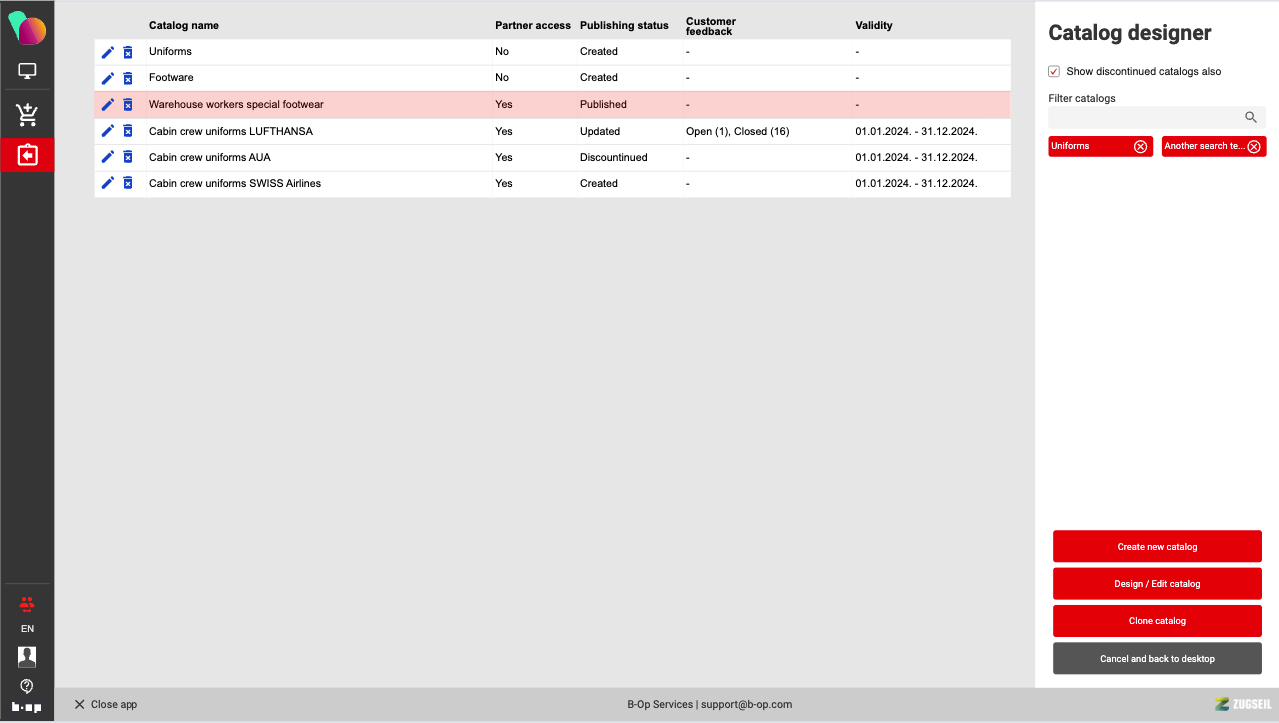Click the red catalog designer sidebar icon
1279x723 pixels.
pos(27,155)
